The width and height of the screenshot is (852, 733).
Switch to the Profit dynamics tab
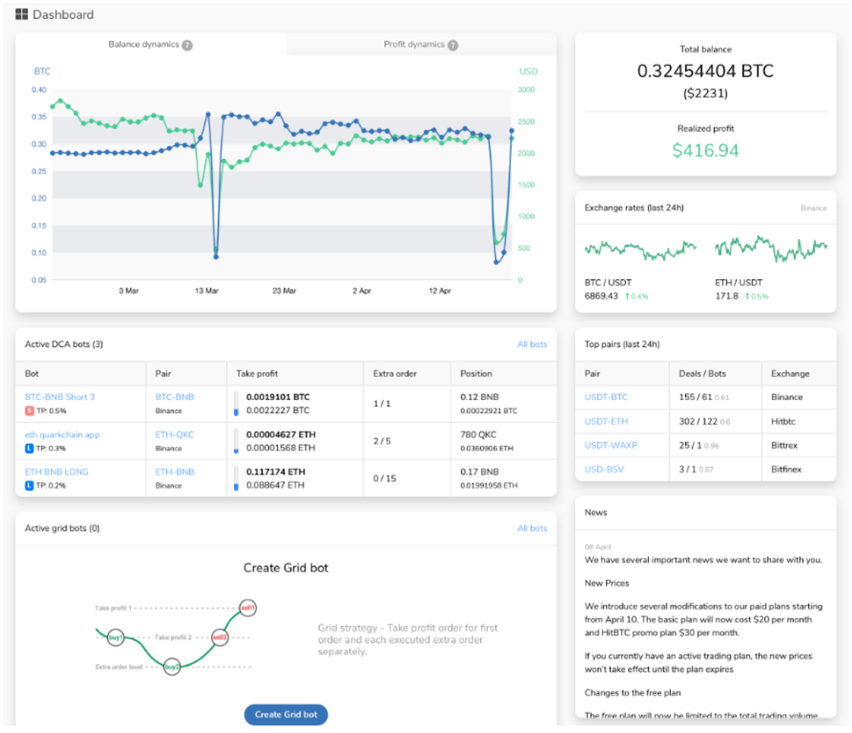coord(421,45)
